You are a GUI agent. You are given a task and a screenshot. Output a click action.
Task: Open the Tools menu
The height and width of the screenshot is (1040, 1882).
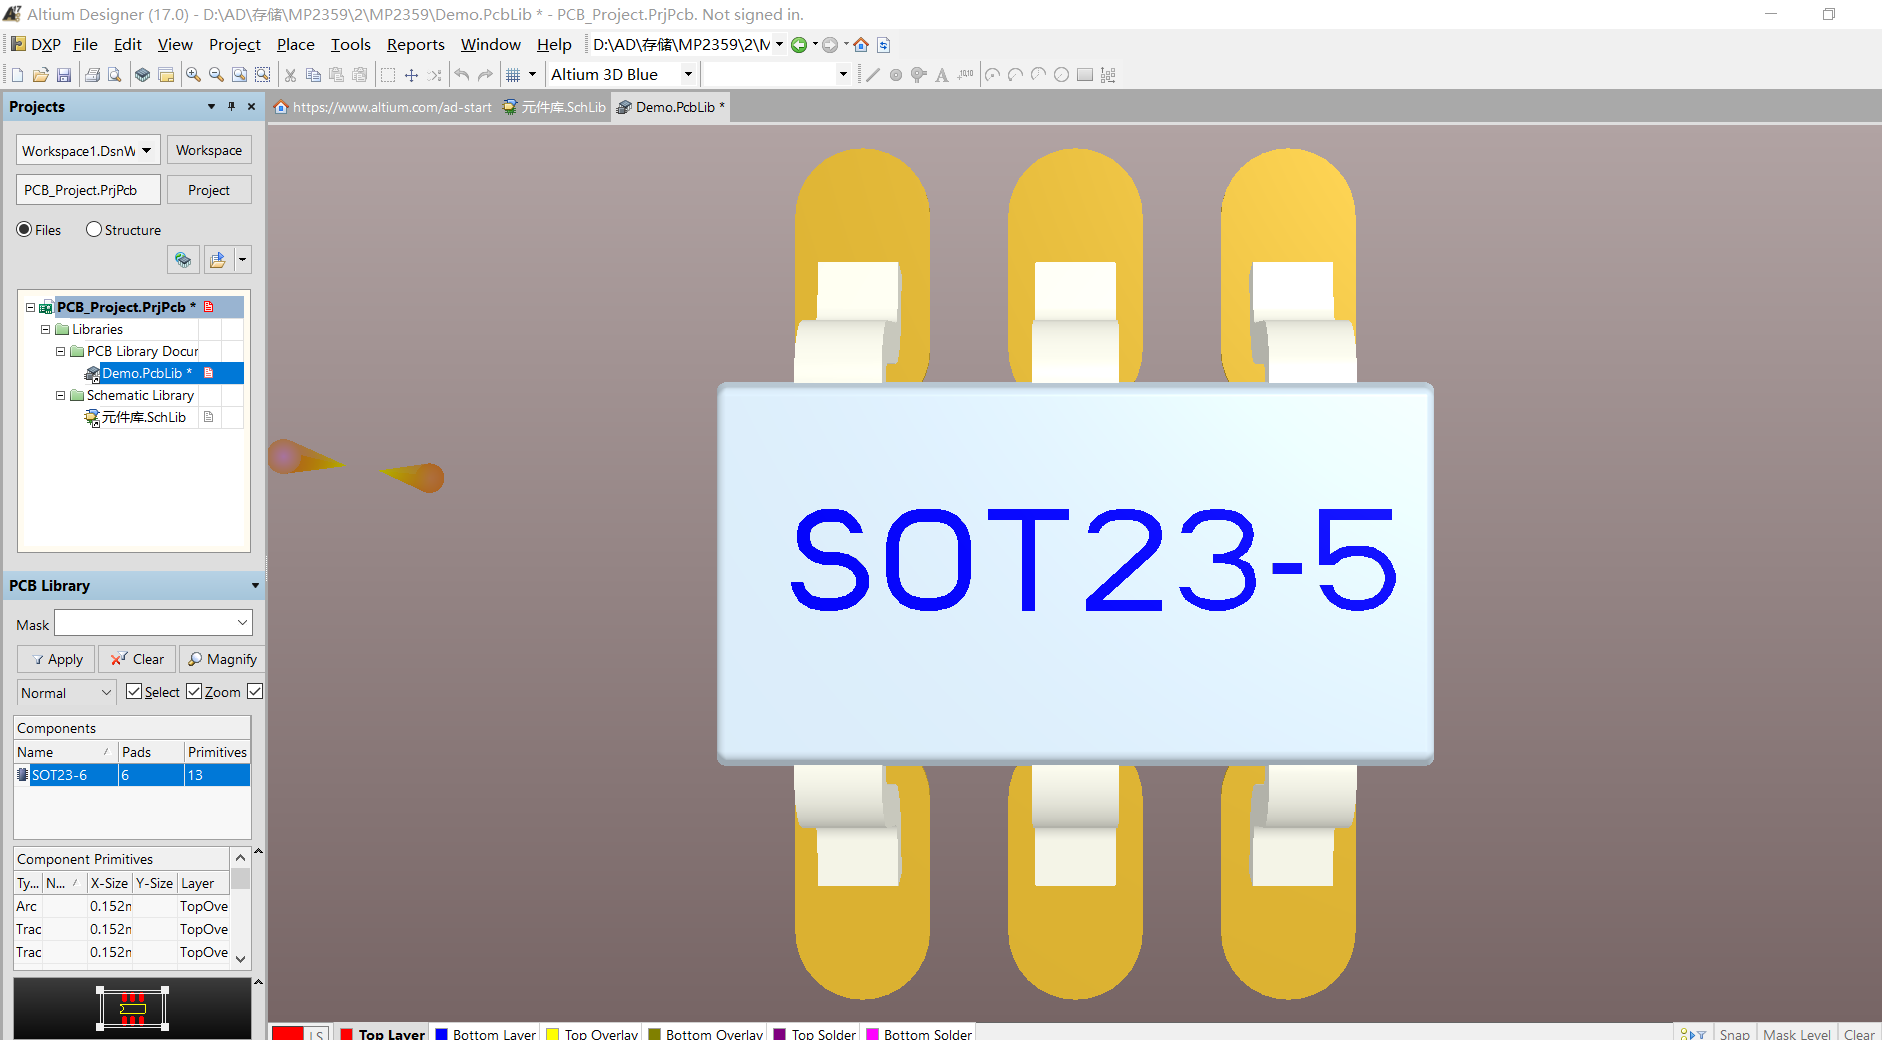click(350, 44)
